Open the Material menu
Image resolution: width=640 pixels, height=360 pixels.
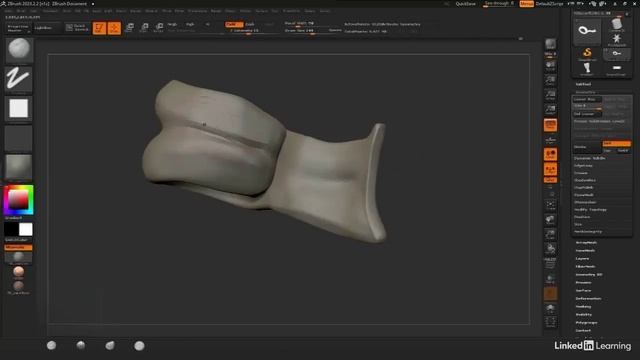(151, 11)
